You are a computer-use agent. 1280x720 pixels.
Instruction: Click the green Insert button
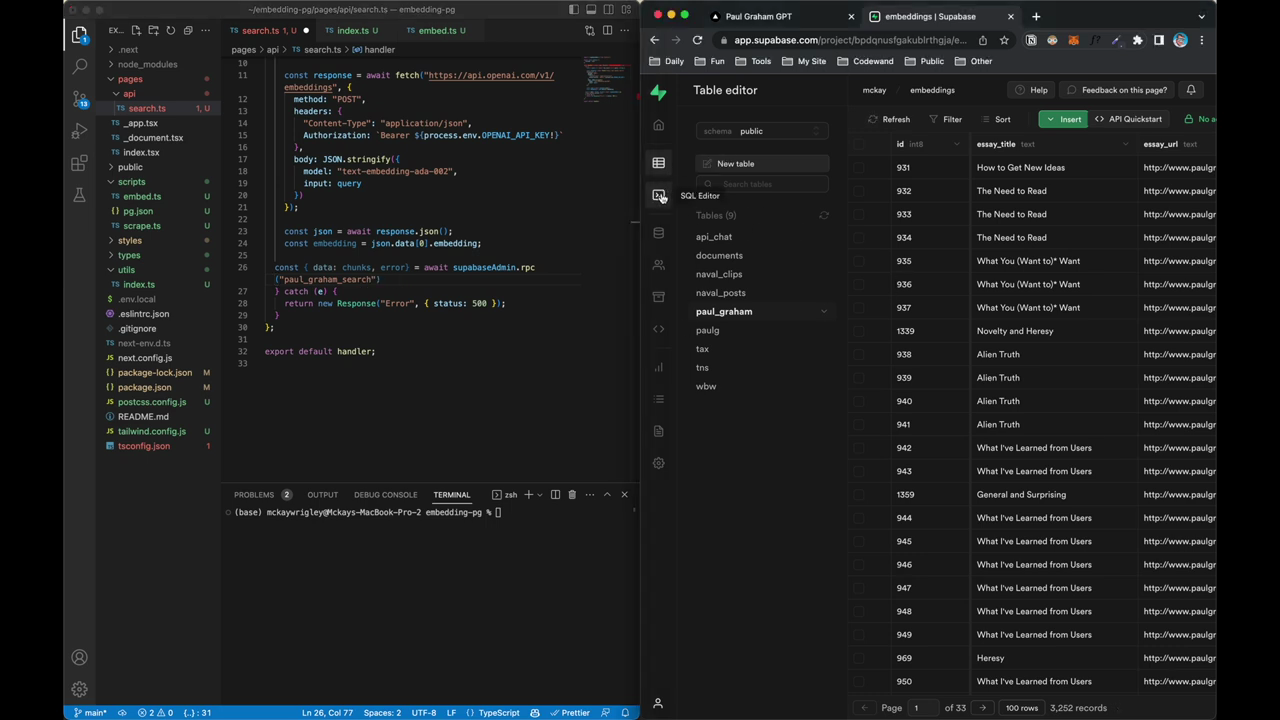(x=1062, y=119)
